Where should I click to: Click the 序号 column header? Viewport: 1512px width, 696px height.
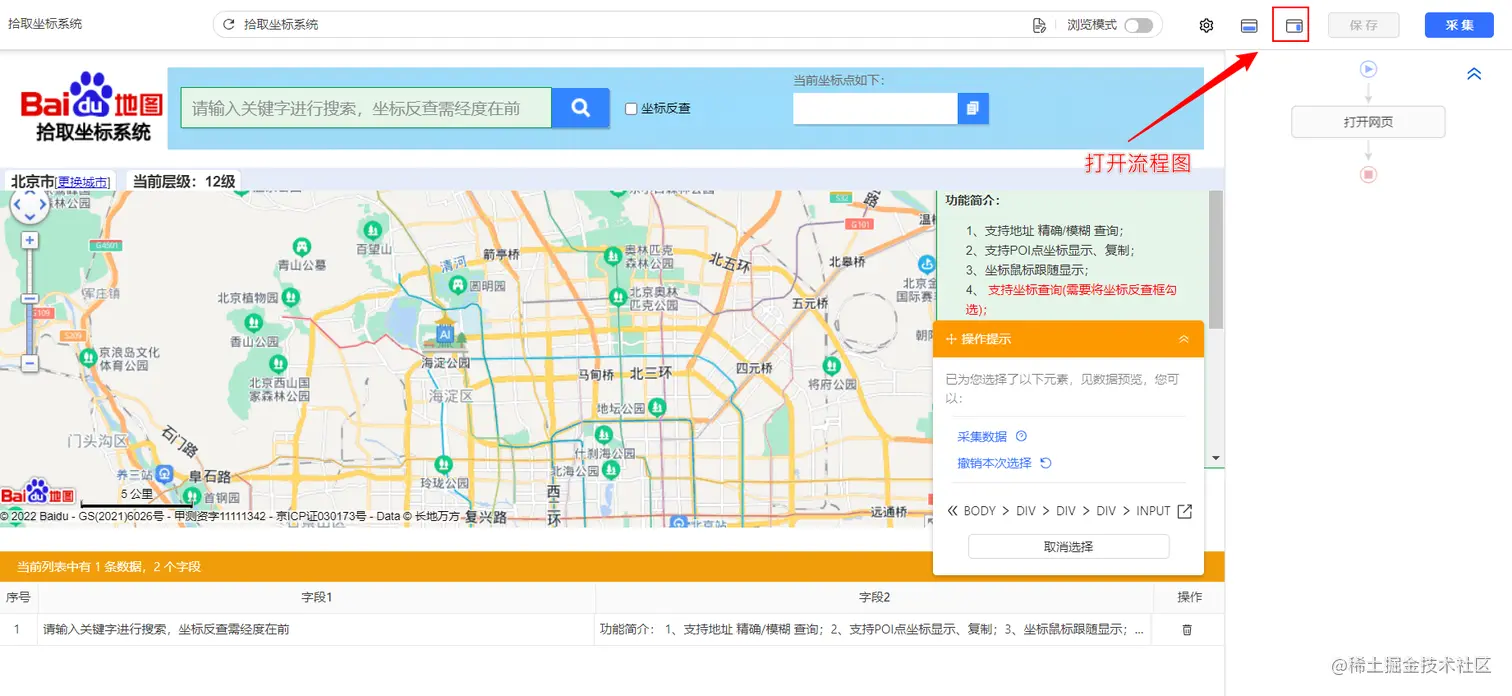pyautogui.click(x=18, y=597)
